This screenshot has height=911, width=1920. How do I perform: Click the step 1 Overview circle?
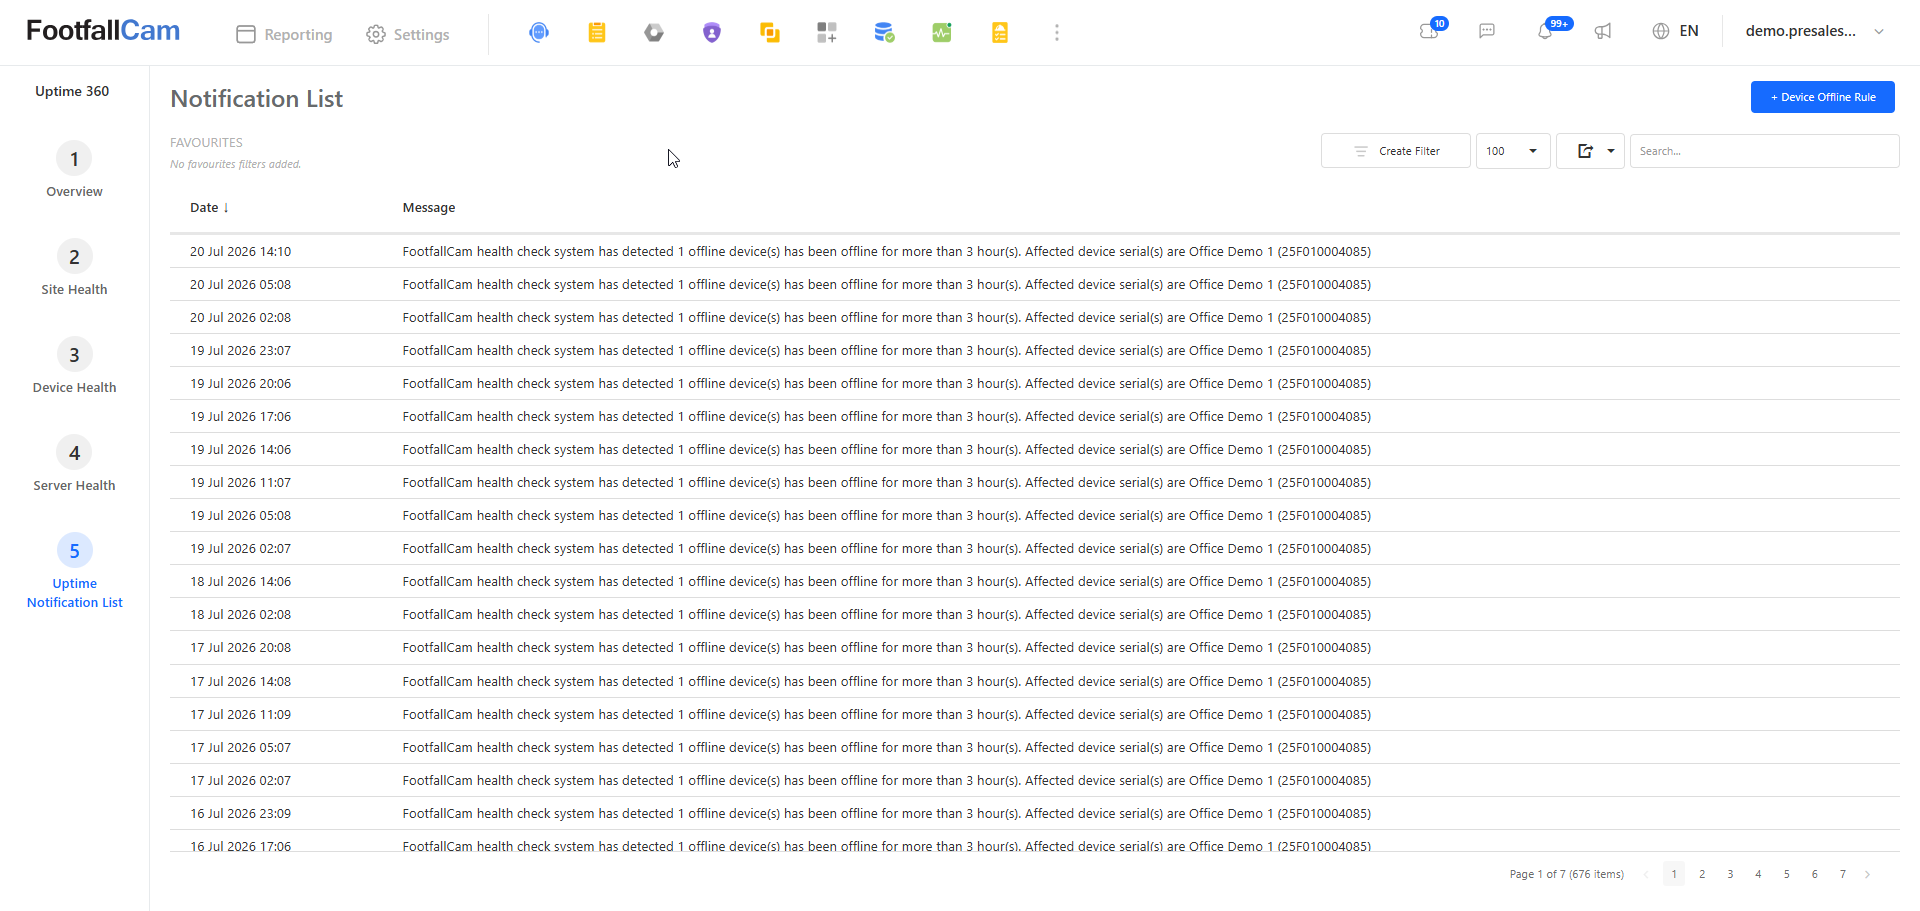(x=74, y=159)
